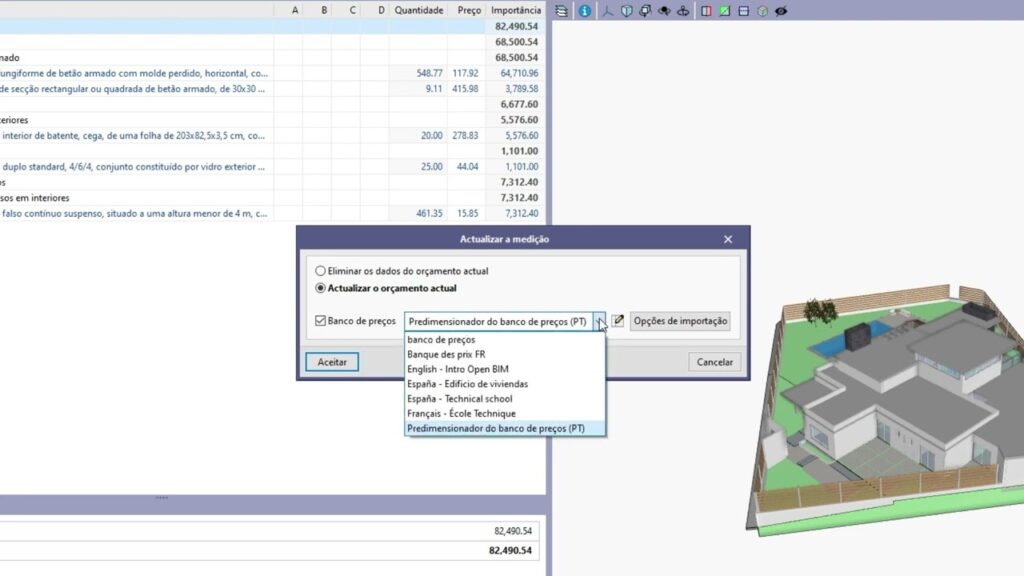Screen dimensions: 1024x576
Task: Click the green diagonal panel icon
Action: point(725,11)
